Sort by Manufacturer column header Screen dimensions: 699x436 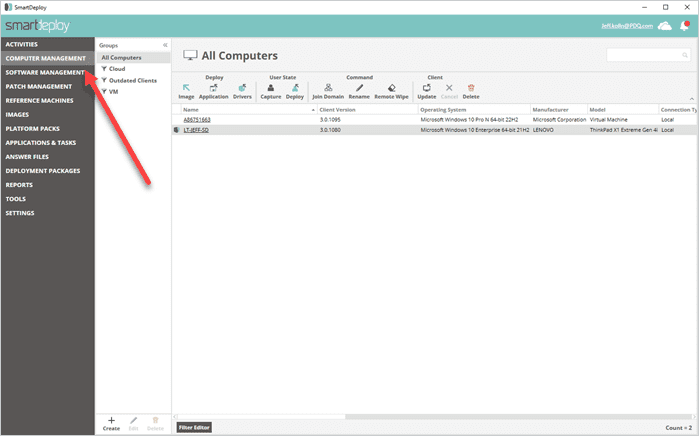pyautogui.click(x=559, y=110)
